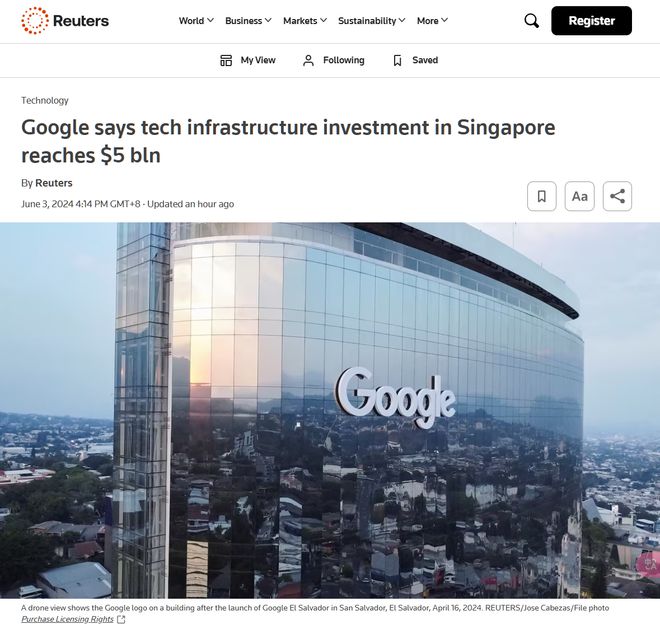Click the Saved bookmark icon

click(x=397, y=60)
